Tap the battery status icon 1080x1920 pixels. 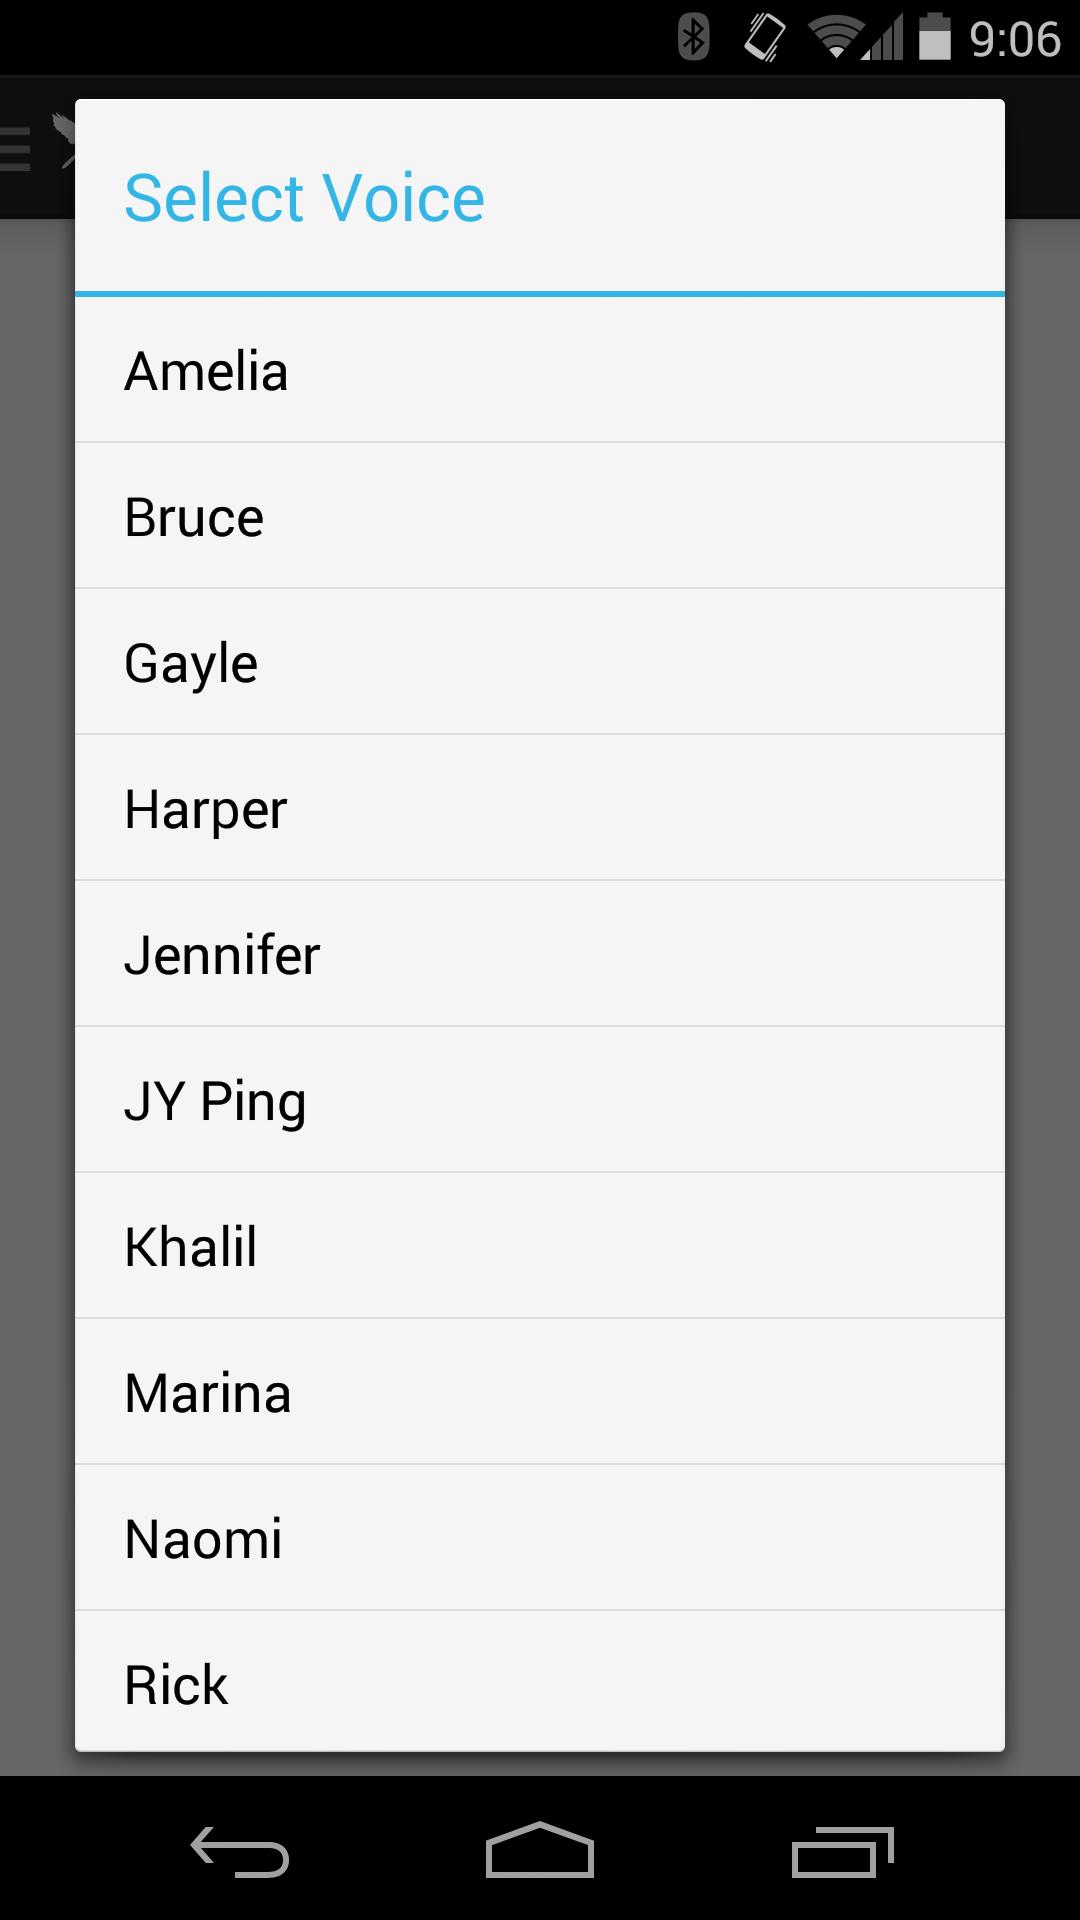(934, 38)
